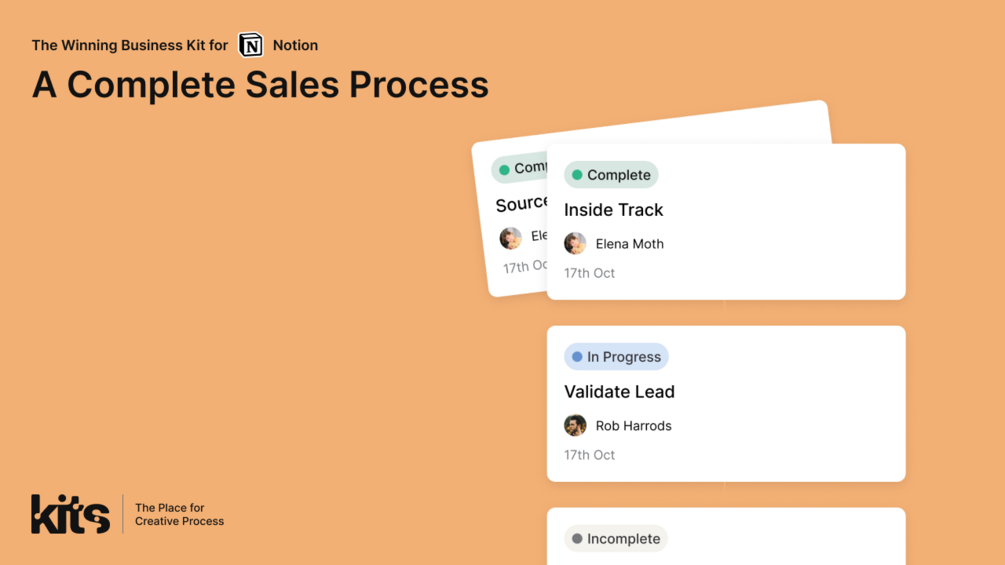
Task: Select the Incomplete status badge
Action: click(x=616, y=539)
